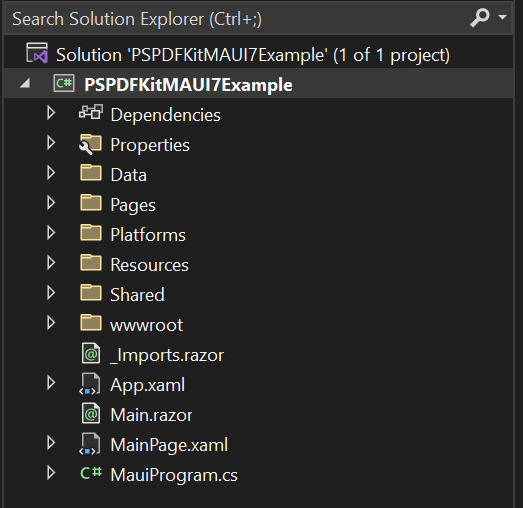The width and height of the screenshot is (523, 508).
Task: Expand the MainPage.xaml node
Action: click(x=51, y=443)
